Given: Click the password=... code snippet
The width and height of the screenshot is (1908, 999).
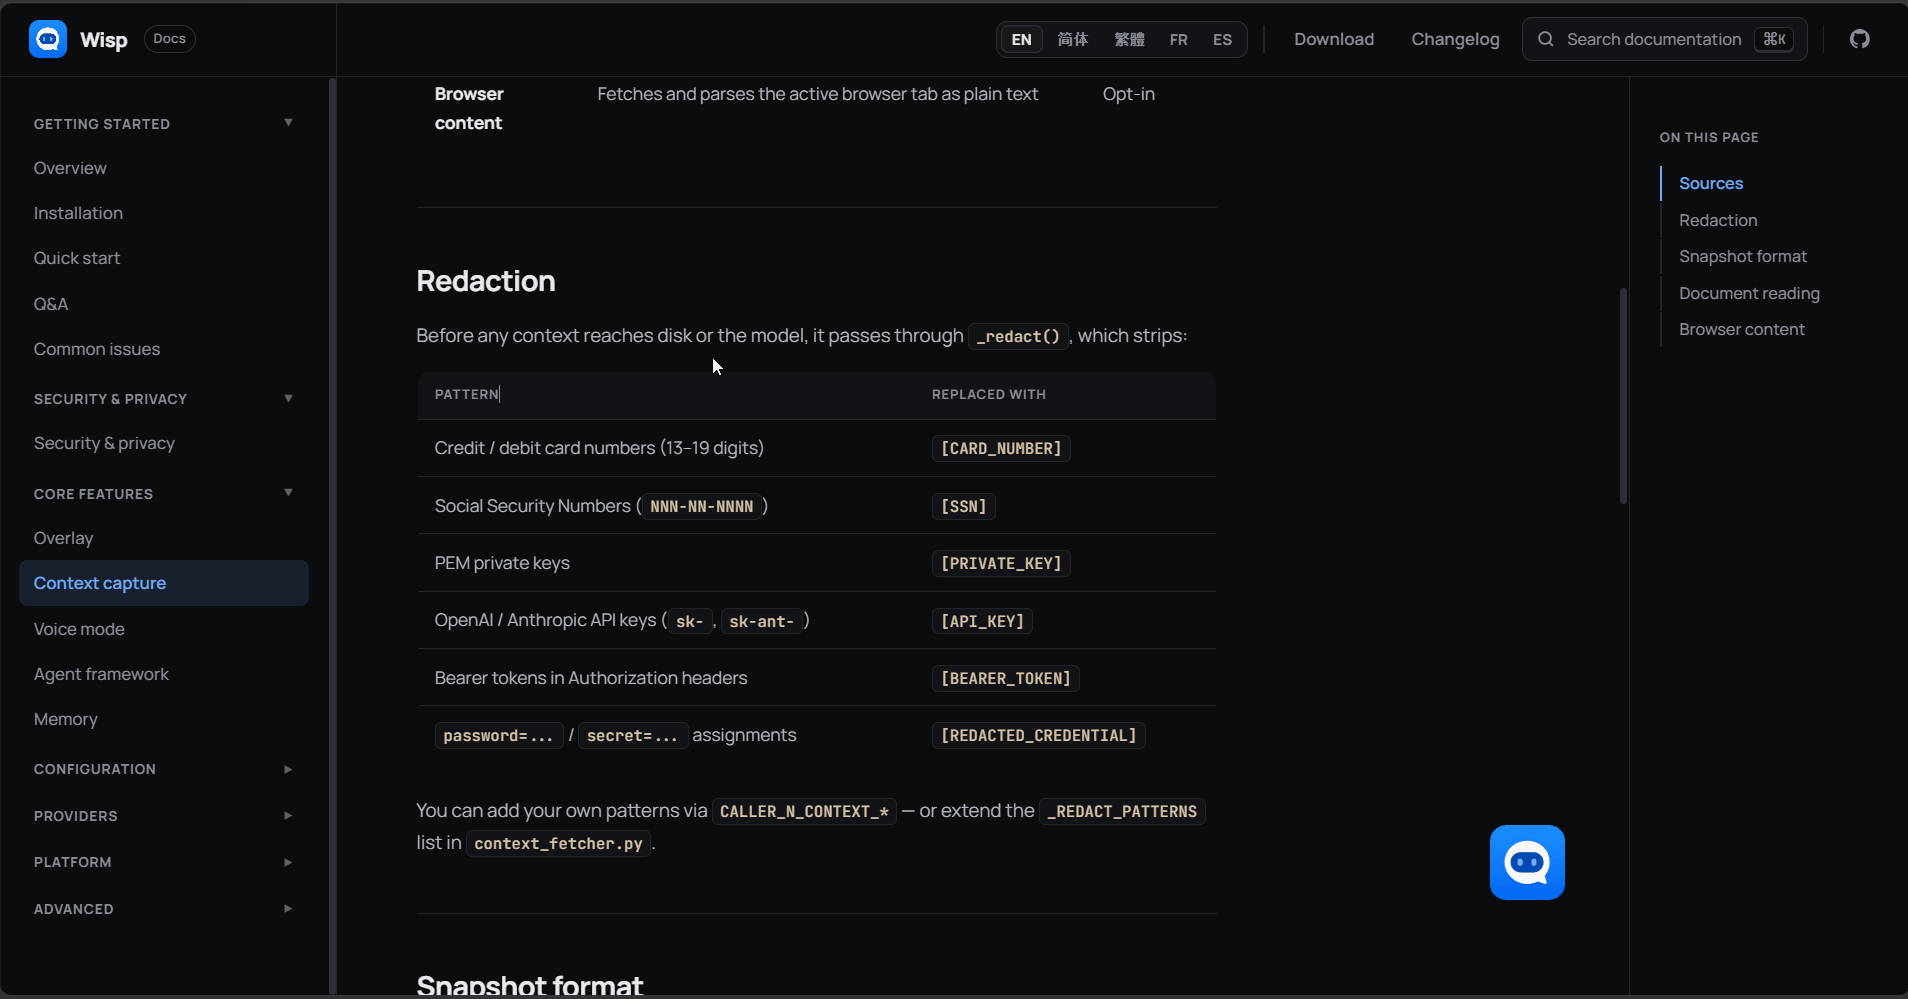Looking at the screenshot, I should click(499, 735).
